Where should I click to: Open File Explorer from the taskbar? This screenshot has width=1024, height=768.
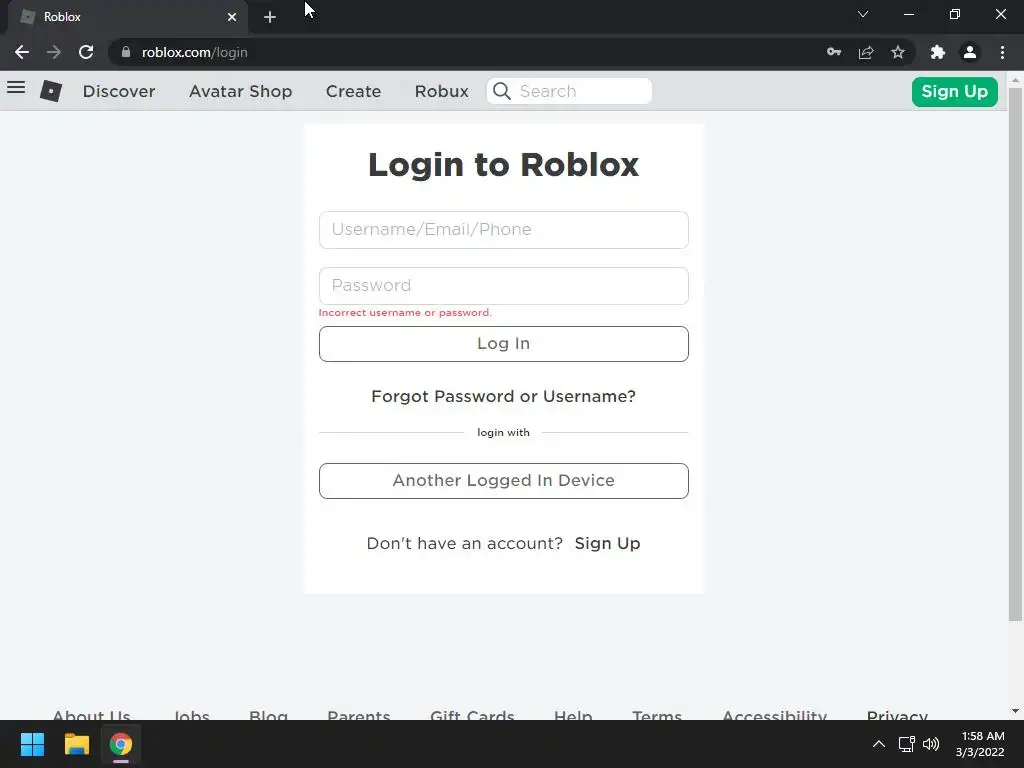point(76,744)
